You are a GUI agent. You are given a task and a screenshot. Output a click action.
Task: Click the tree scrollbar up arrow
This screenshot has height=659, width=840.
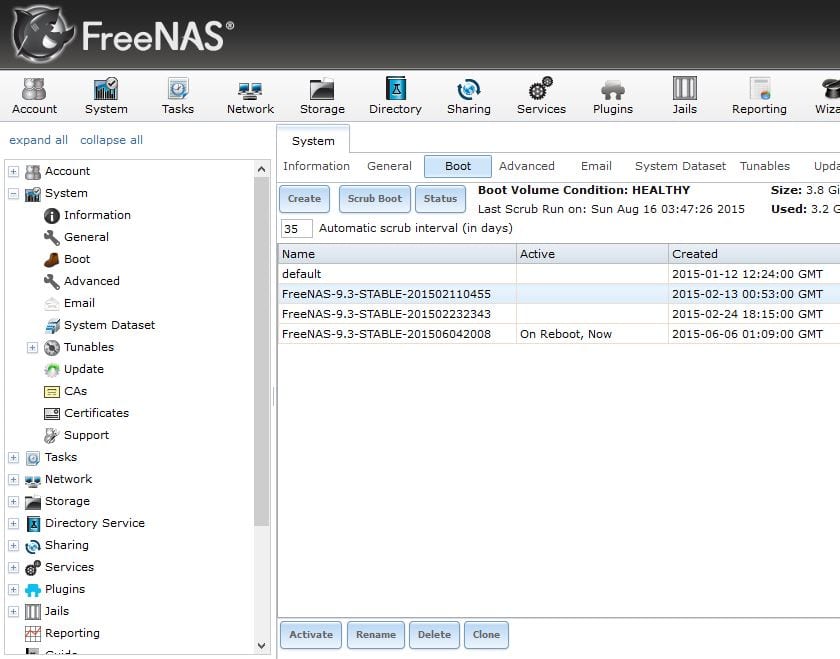point(261,169)
